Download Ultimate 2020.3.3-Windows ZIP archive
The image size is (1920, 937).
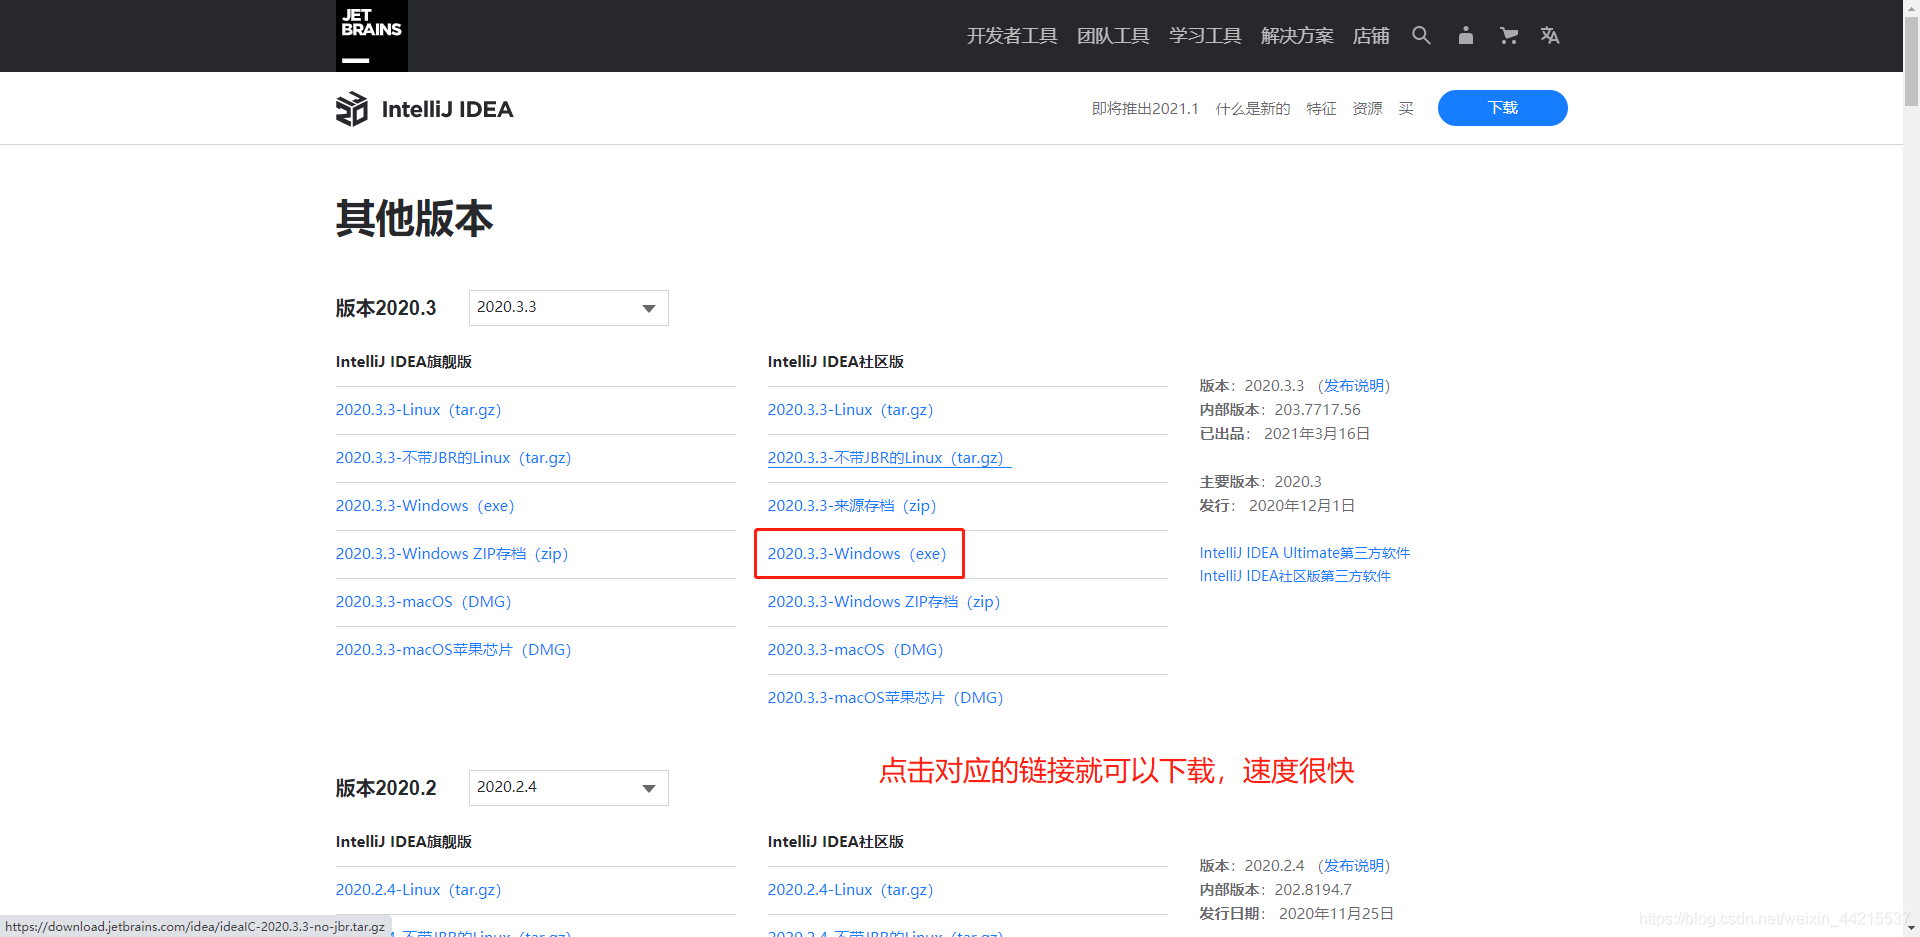452,554
